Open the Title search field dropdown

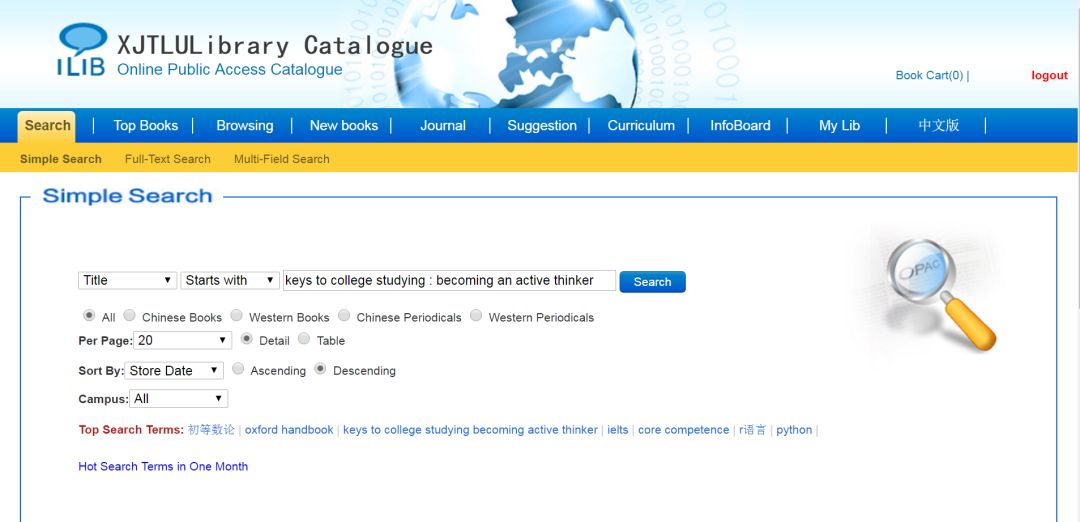127,280
